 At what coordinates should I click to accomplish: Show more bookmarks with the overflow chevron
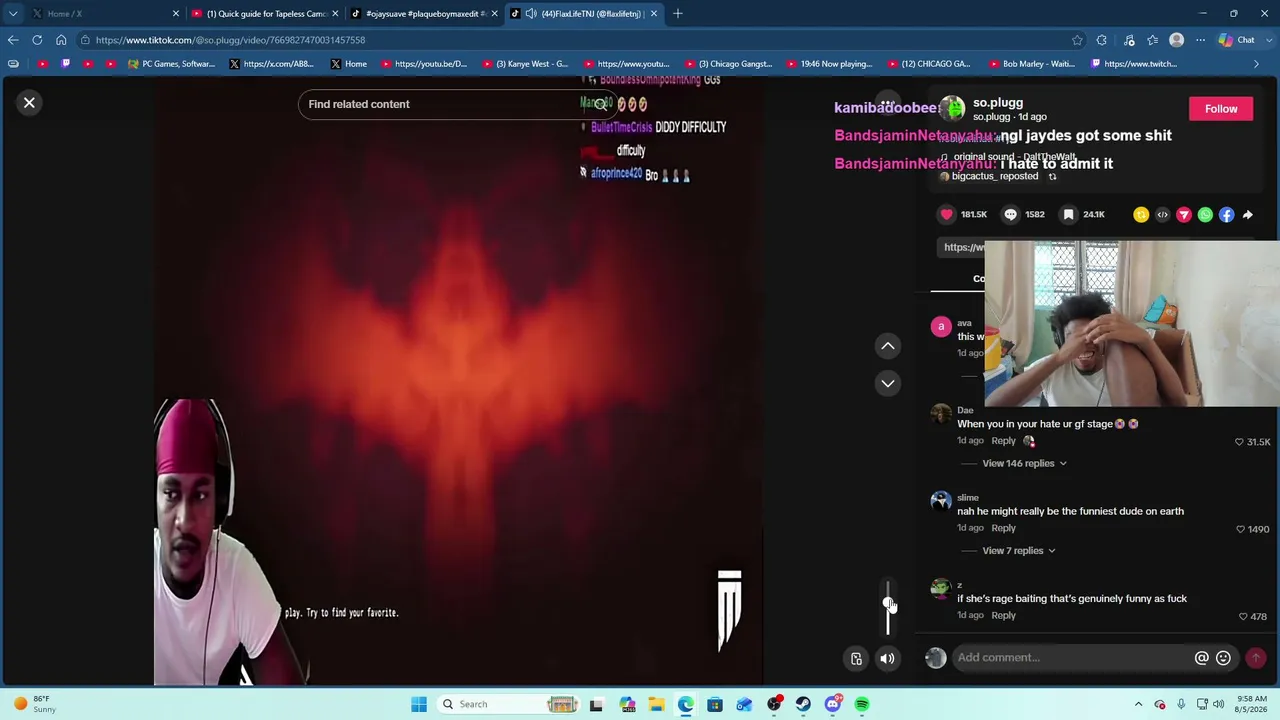coord(1256,64)
